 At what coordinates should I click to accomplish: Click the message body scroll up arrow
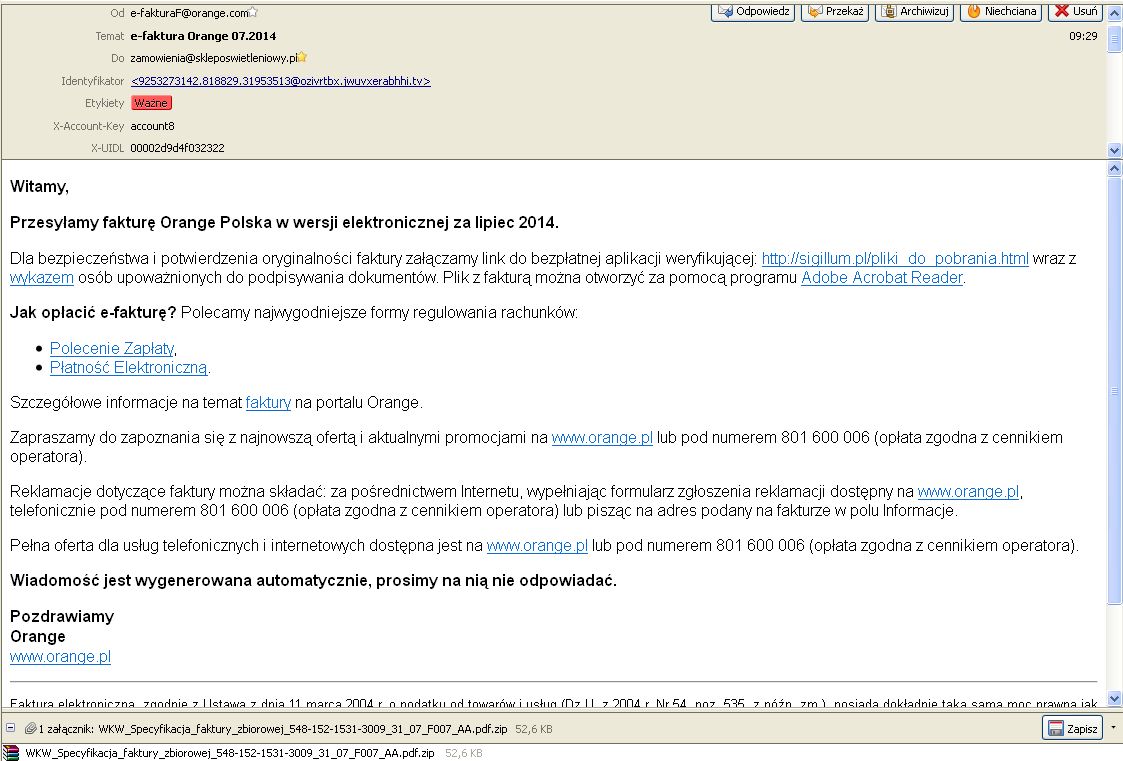coord(1114,169)
